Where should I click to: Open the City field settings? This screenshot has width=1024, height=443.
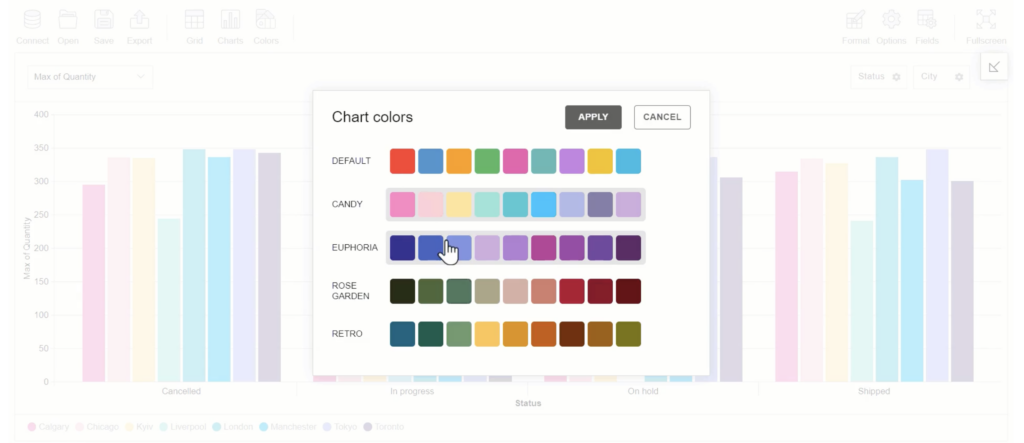tap(959, 77)
